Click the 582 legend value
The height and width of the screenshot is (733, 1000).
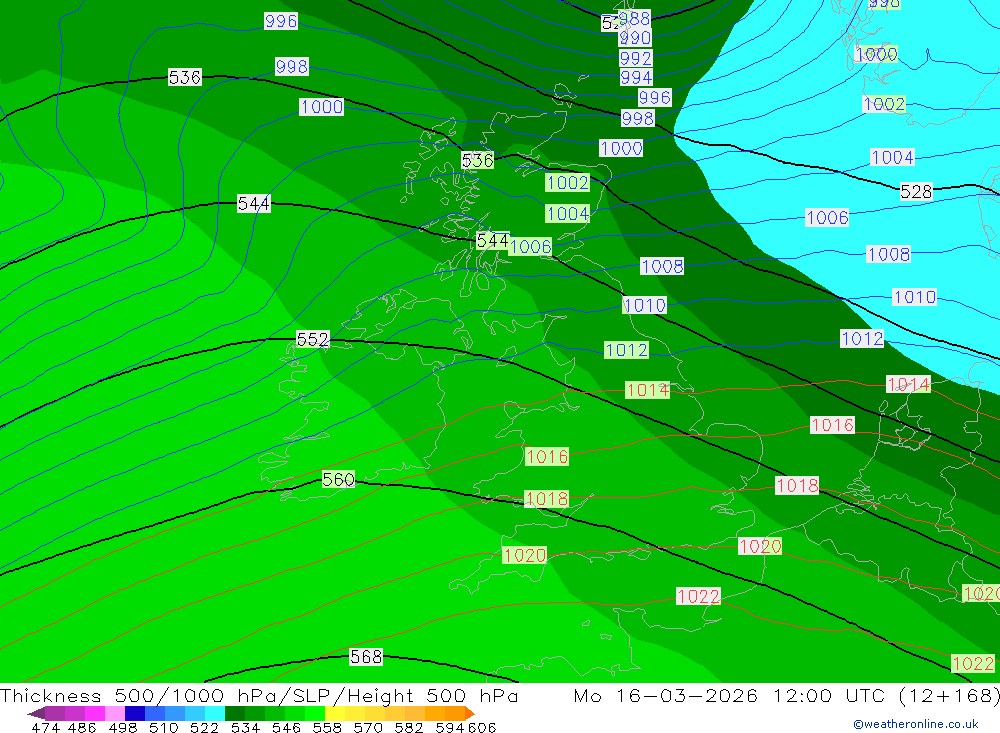[408, 727]
